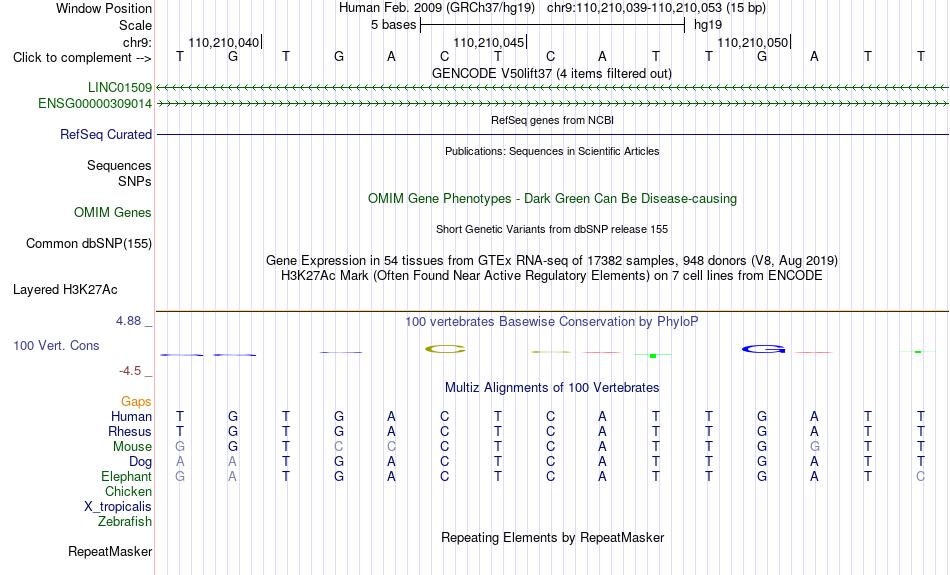Click 'Publications: Sequences in Scientific Articles' title
Image resolution: width=950 pixels, height=575 pixels.
[552, 151]
